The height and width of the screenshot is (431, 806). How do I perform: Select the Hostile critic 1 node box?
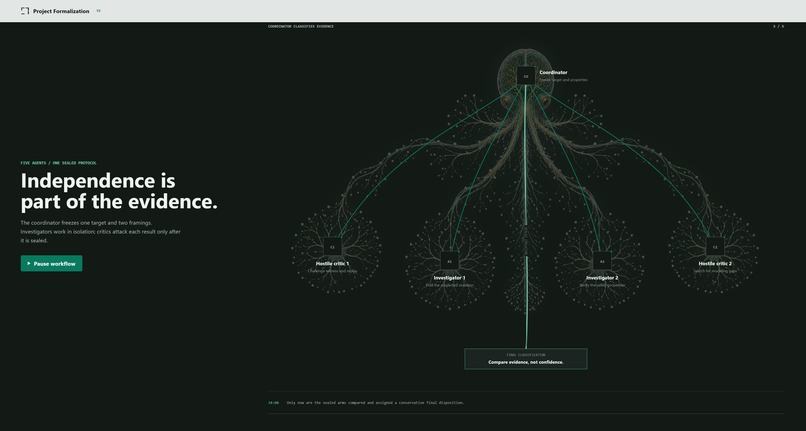pyautogui.click(x=332, y=247)
